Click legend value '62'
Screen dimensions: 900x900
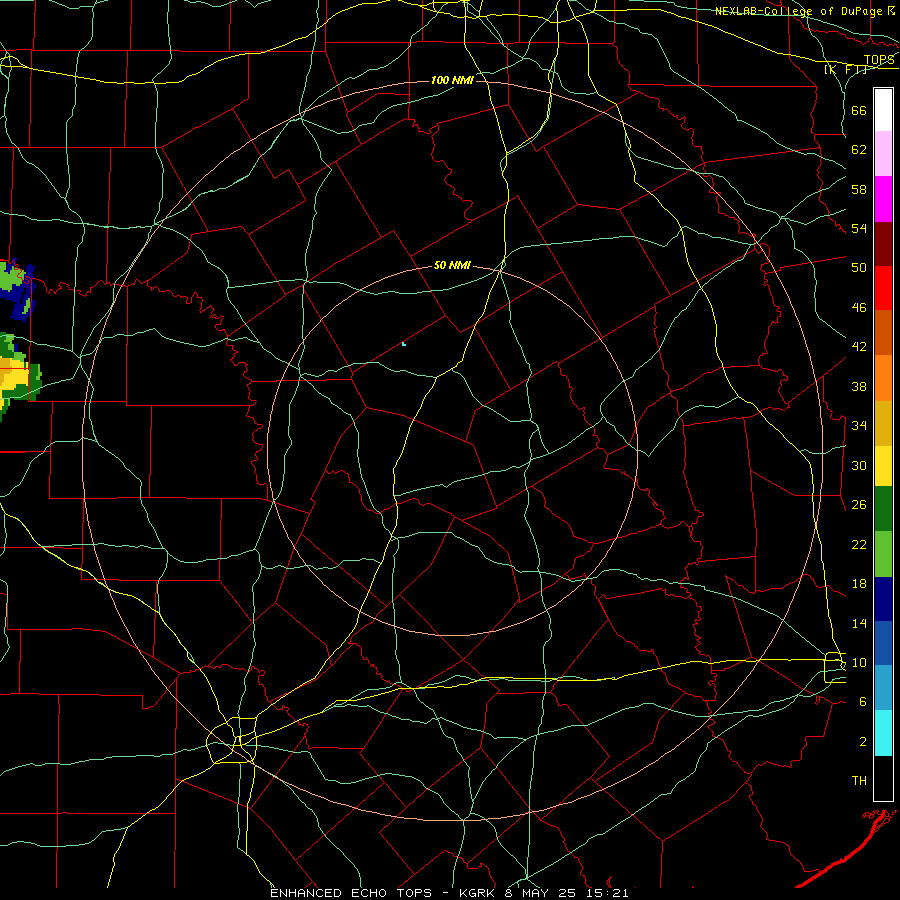tap(859, 150)
